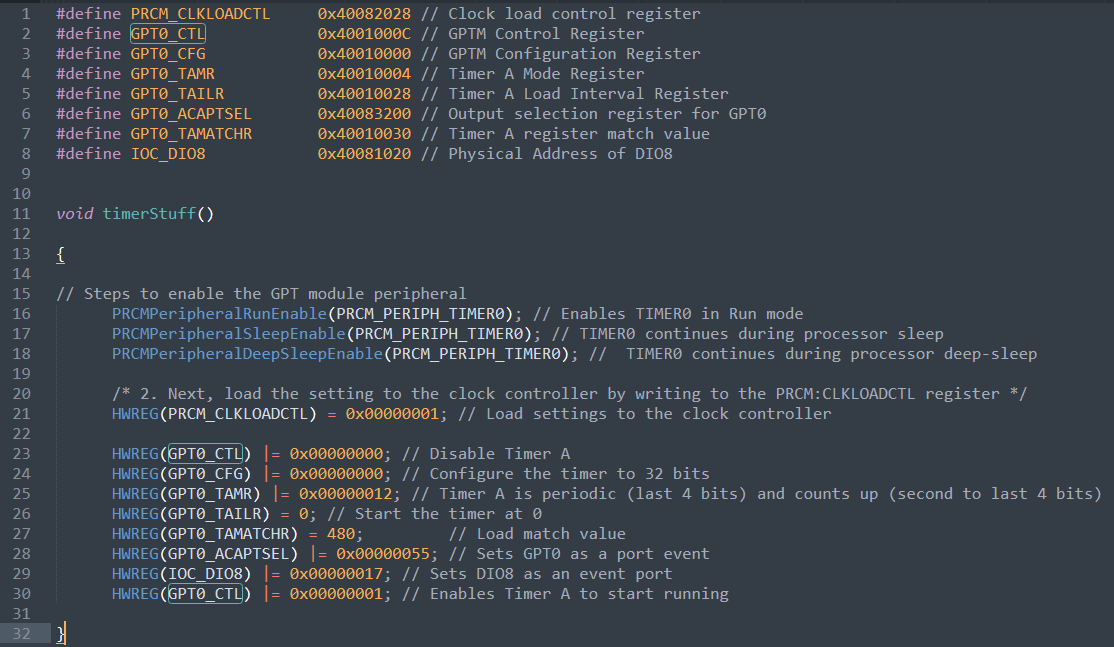1114x647 pixels.
Task: Click the GPT0_CTL argument on line 30
Action: [205, 594]
